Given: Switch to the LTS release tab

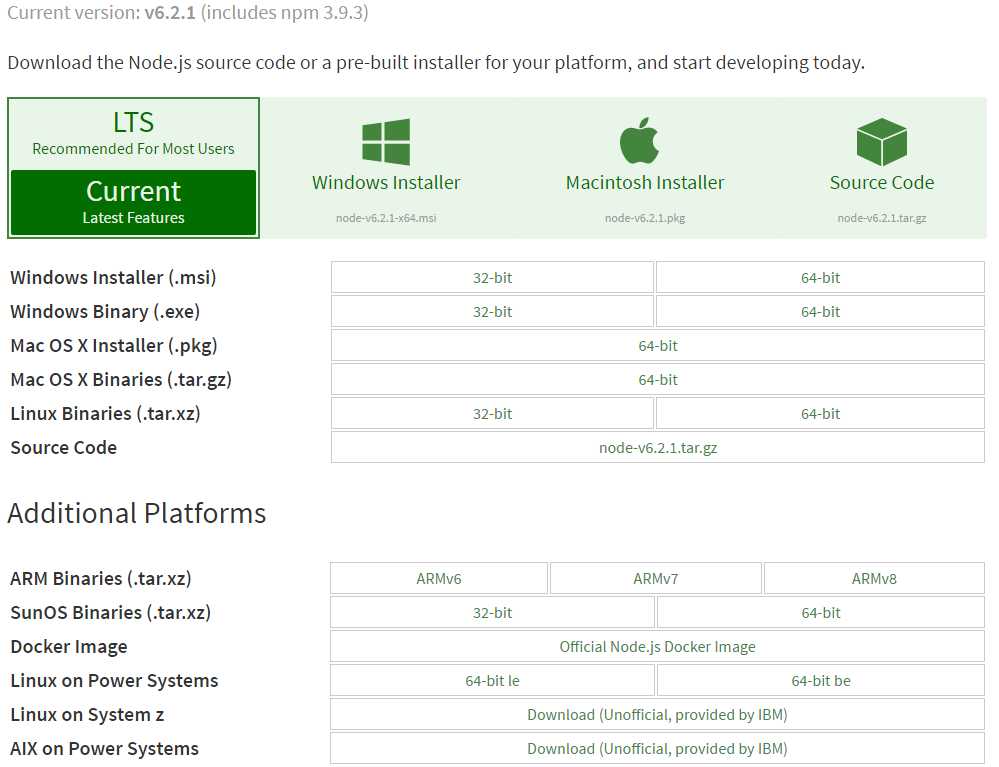Looking at the screenshot, I should tap(133, 133).
